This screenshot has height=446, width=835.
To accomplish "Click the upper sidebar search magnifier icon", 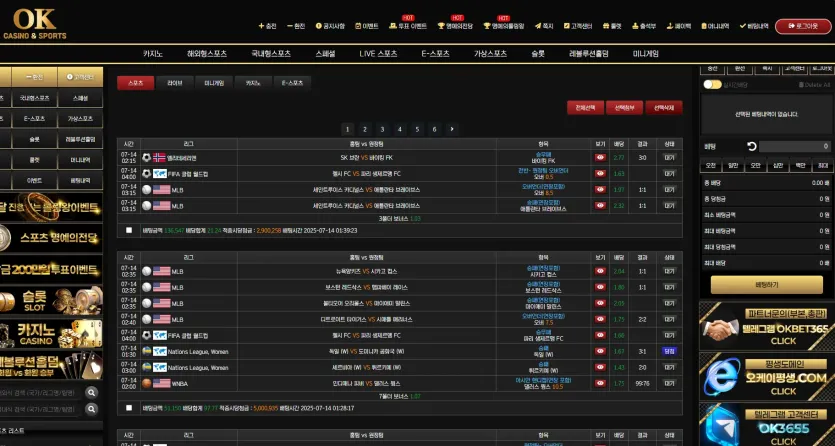I will (92, 393).
